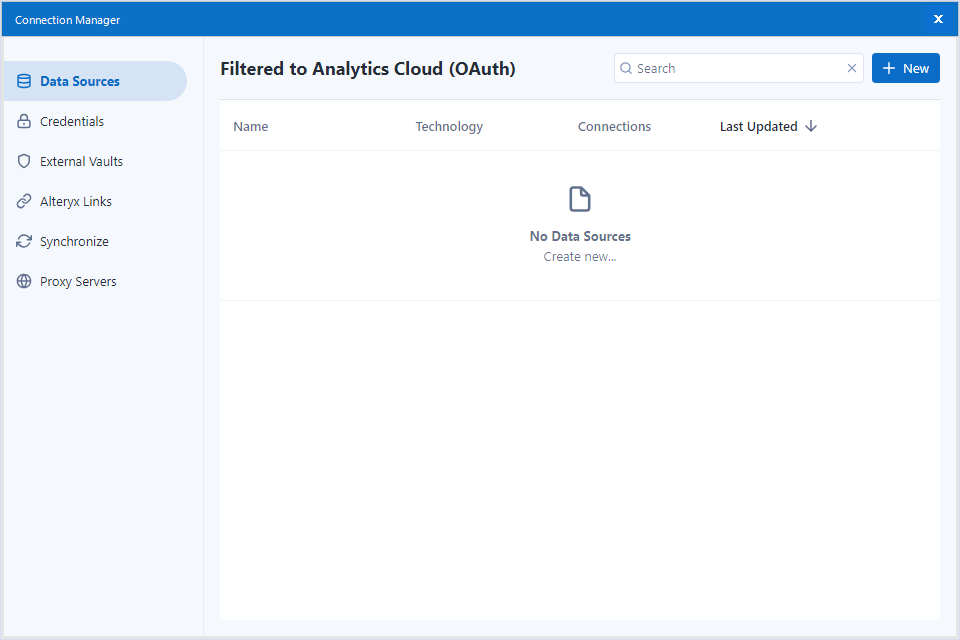Clear the search field with X
The width and height of the screenshot is (960, 640).
coord(852,68)
